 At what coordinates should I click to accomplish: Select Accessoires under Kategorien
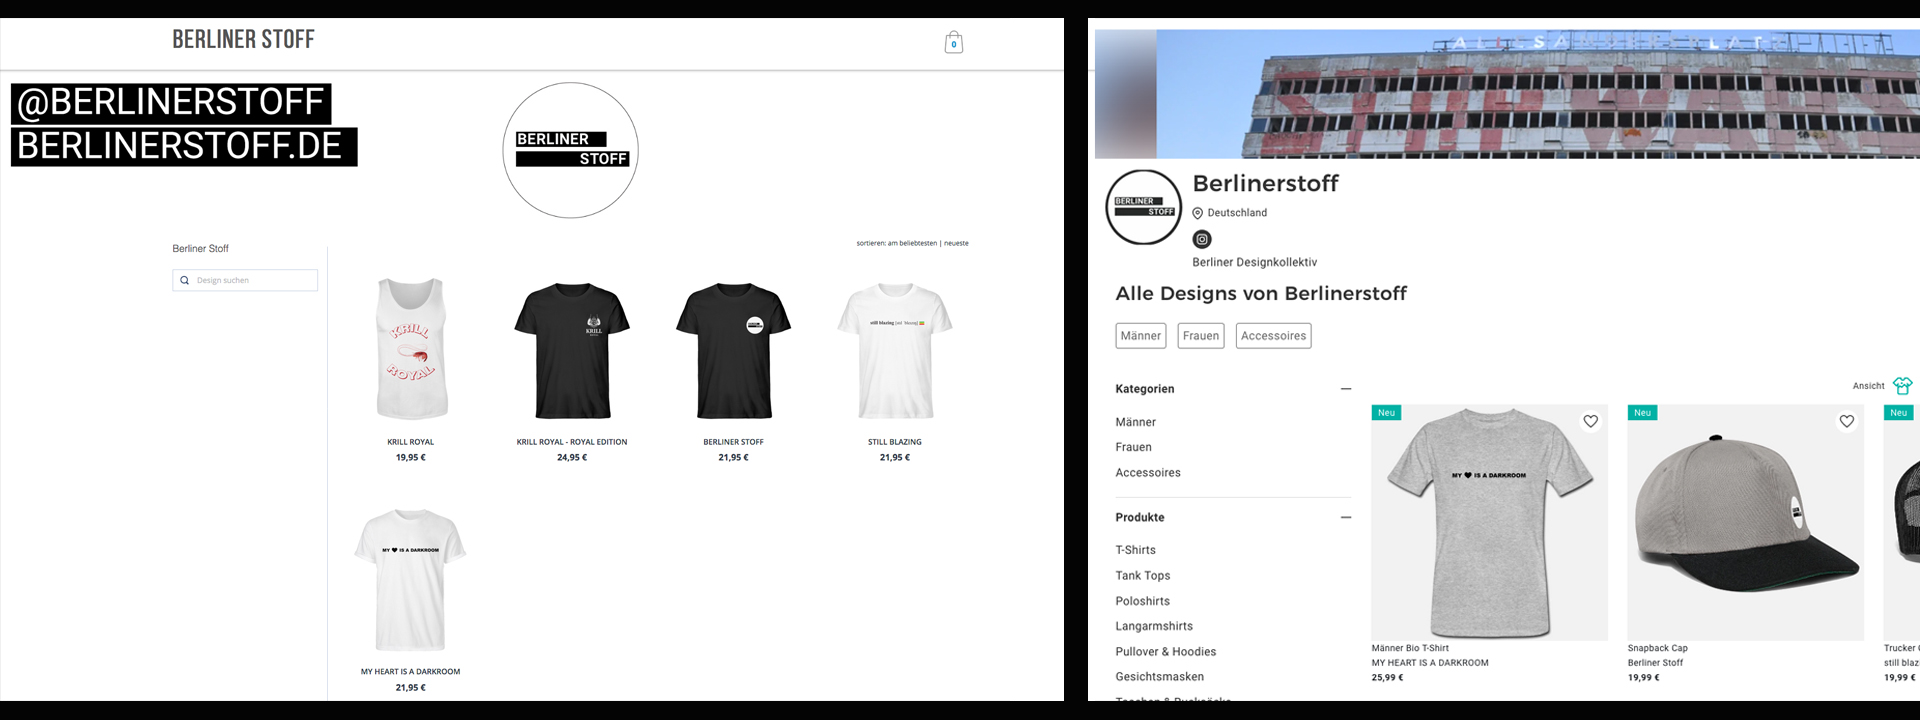click(x=1148, y=473)
